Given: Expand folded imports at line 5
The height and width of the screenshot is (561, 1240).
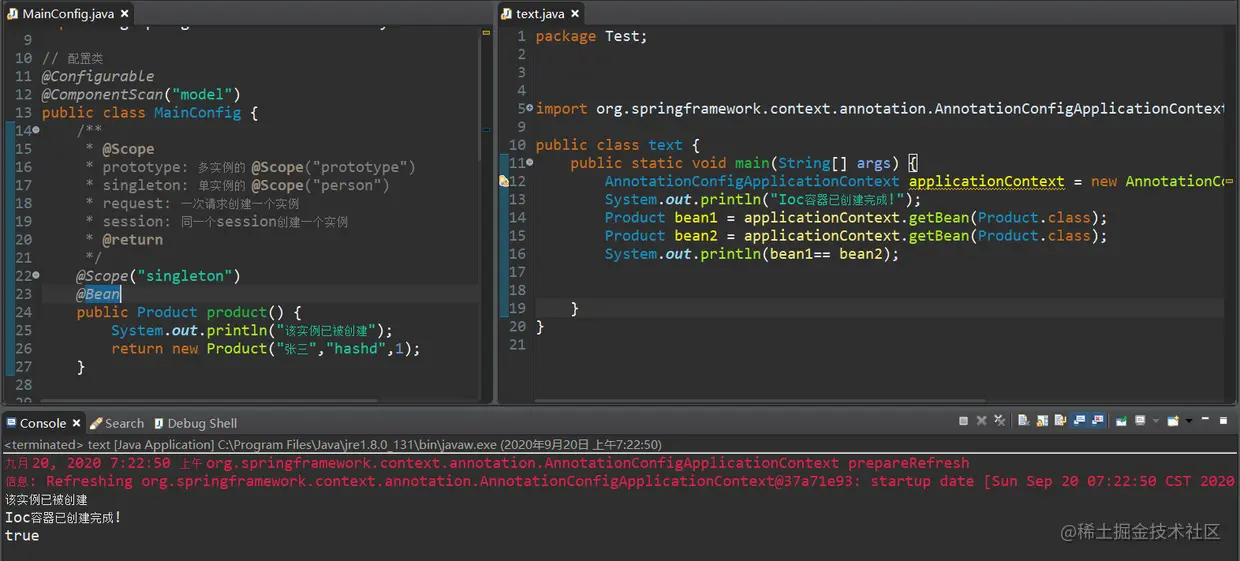Looking at the screenshot, I should tap(530, 107).
